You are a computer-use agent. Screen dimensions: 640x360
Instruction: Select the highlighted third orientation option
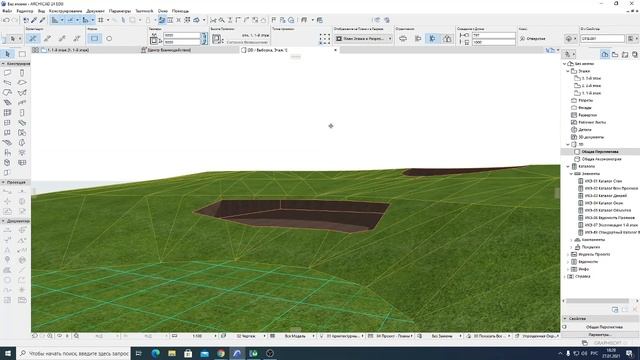[433, 38]
